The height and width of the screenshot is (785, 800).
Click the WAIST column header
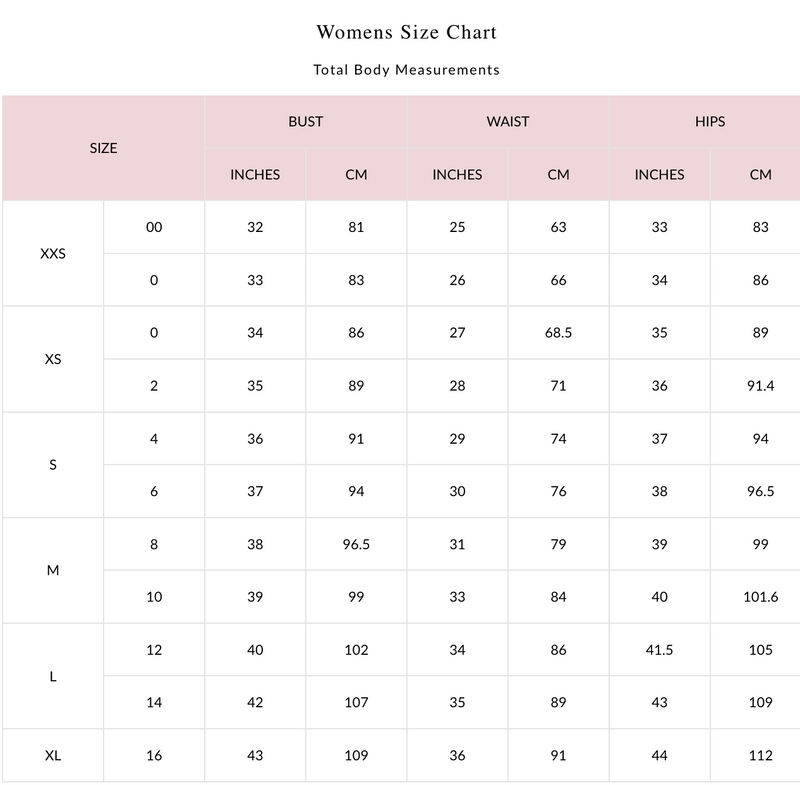pyautogui.click(x=508, y=121)
